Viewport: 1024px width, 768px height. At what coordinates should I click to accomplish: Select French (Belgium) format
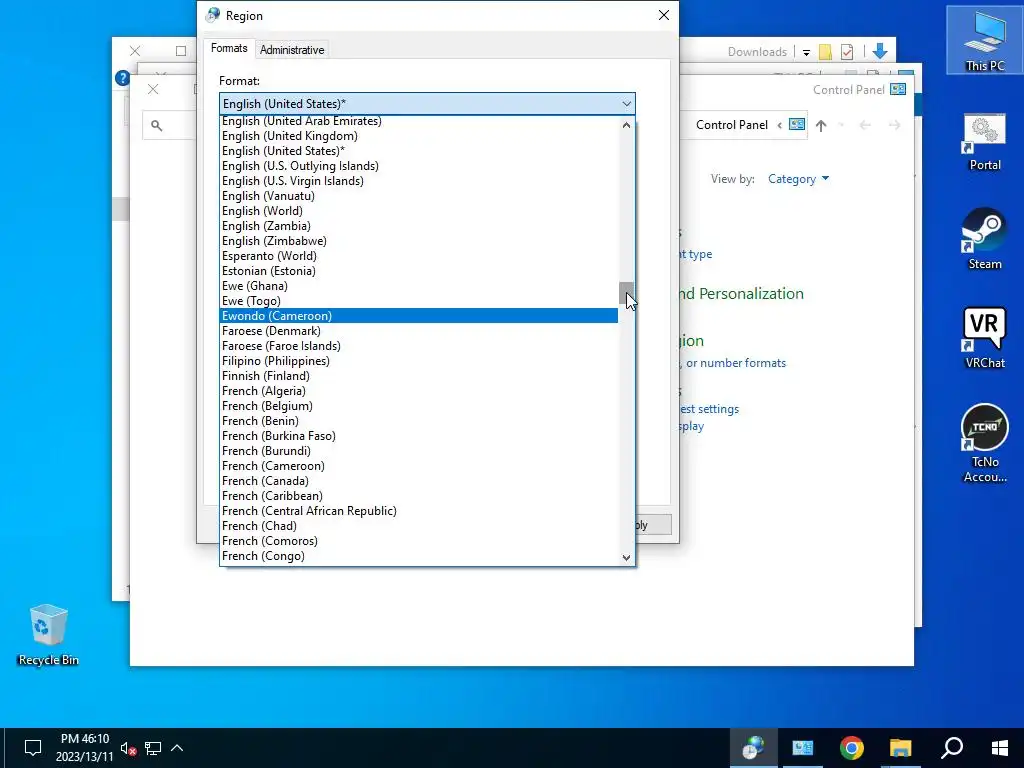pyautogui.click(x=419, y=406)
